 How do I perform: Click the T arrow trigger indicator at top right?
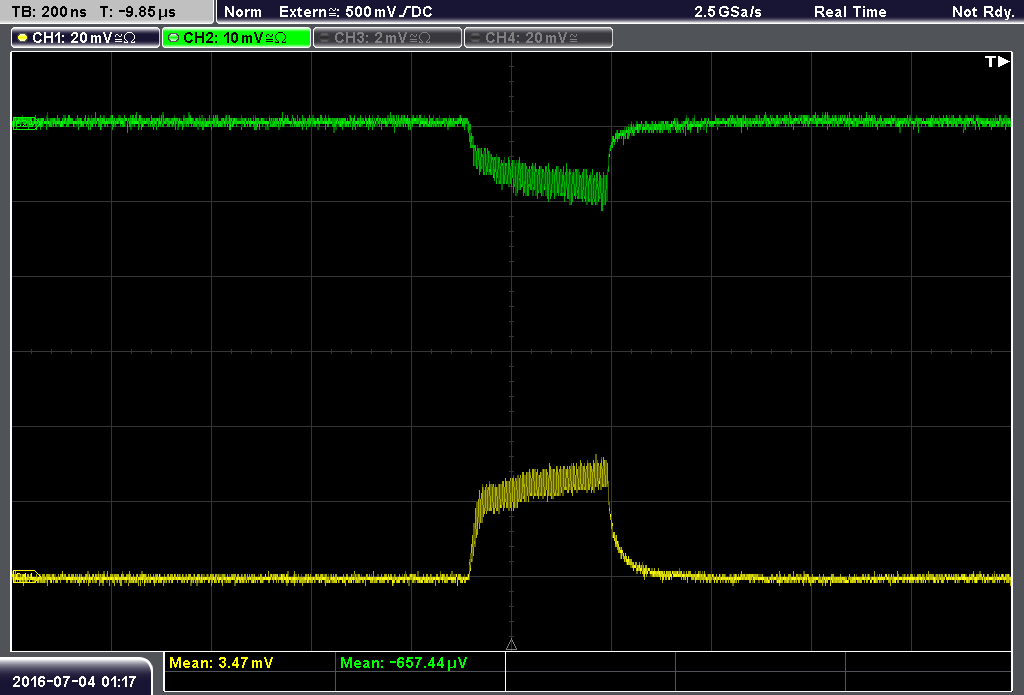pyautogui.click(x=997, y=61)
